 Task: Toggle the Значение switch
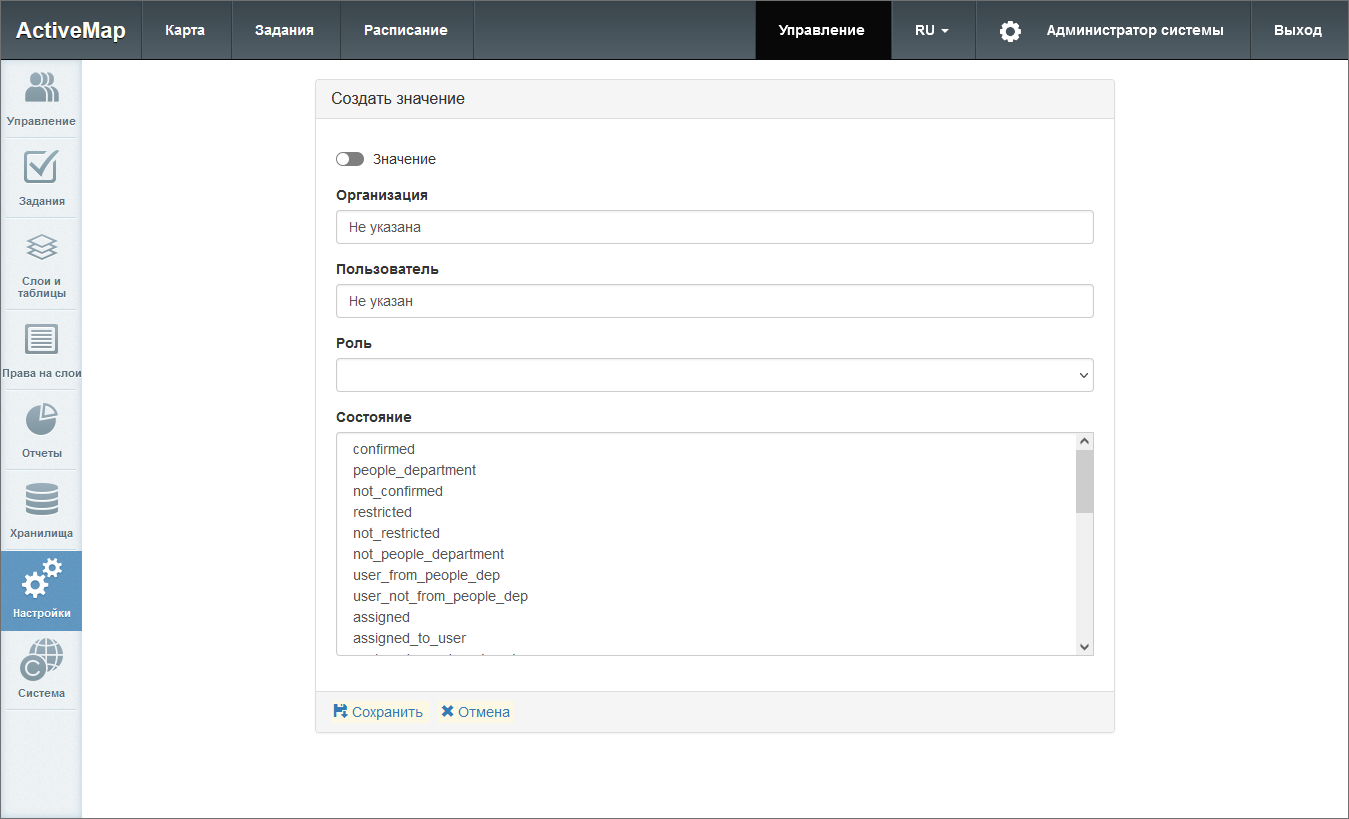[350, 159]
